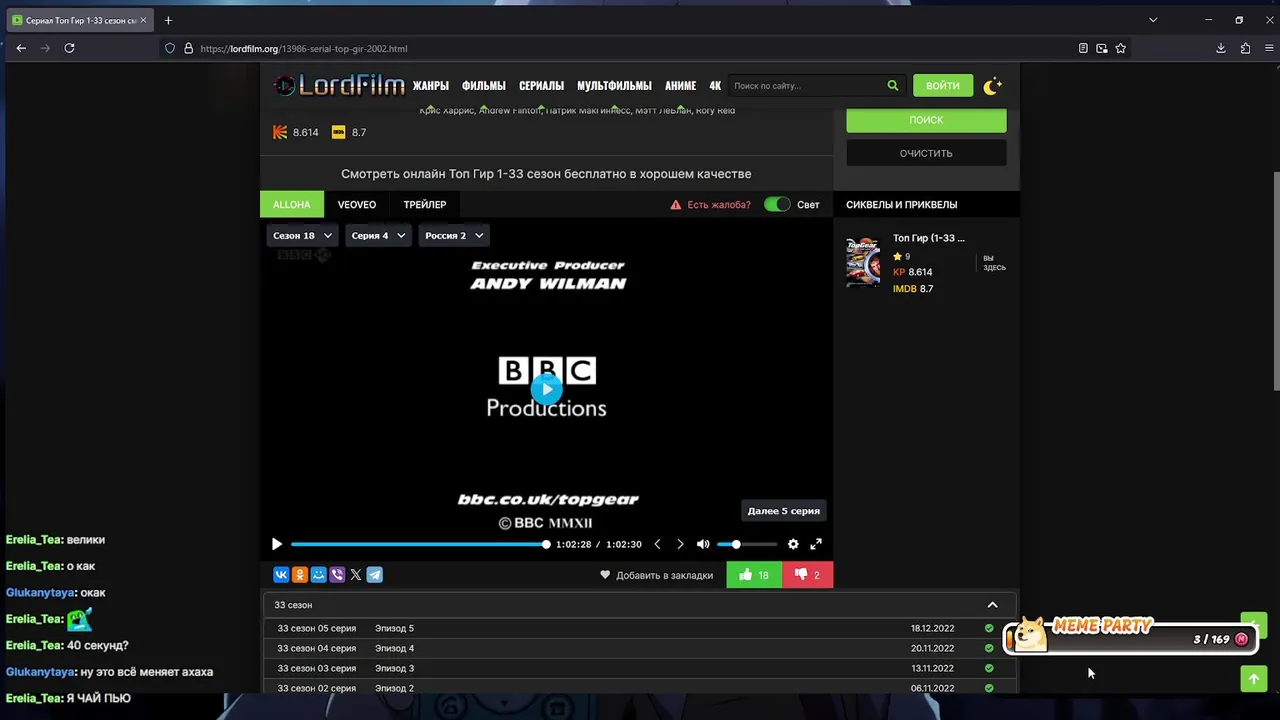
Task: Open the ЖАНРЫ menu
Action: (431, 86)
